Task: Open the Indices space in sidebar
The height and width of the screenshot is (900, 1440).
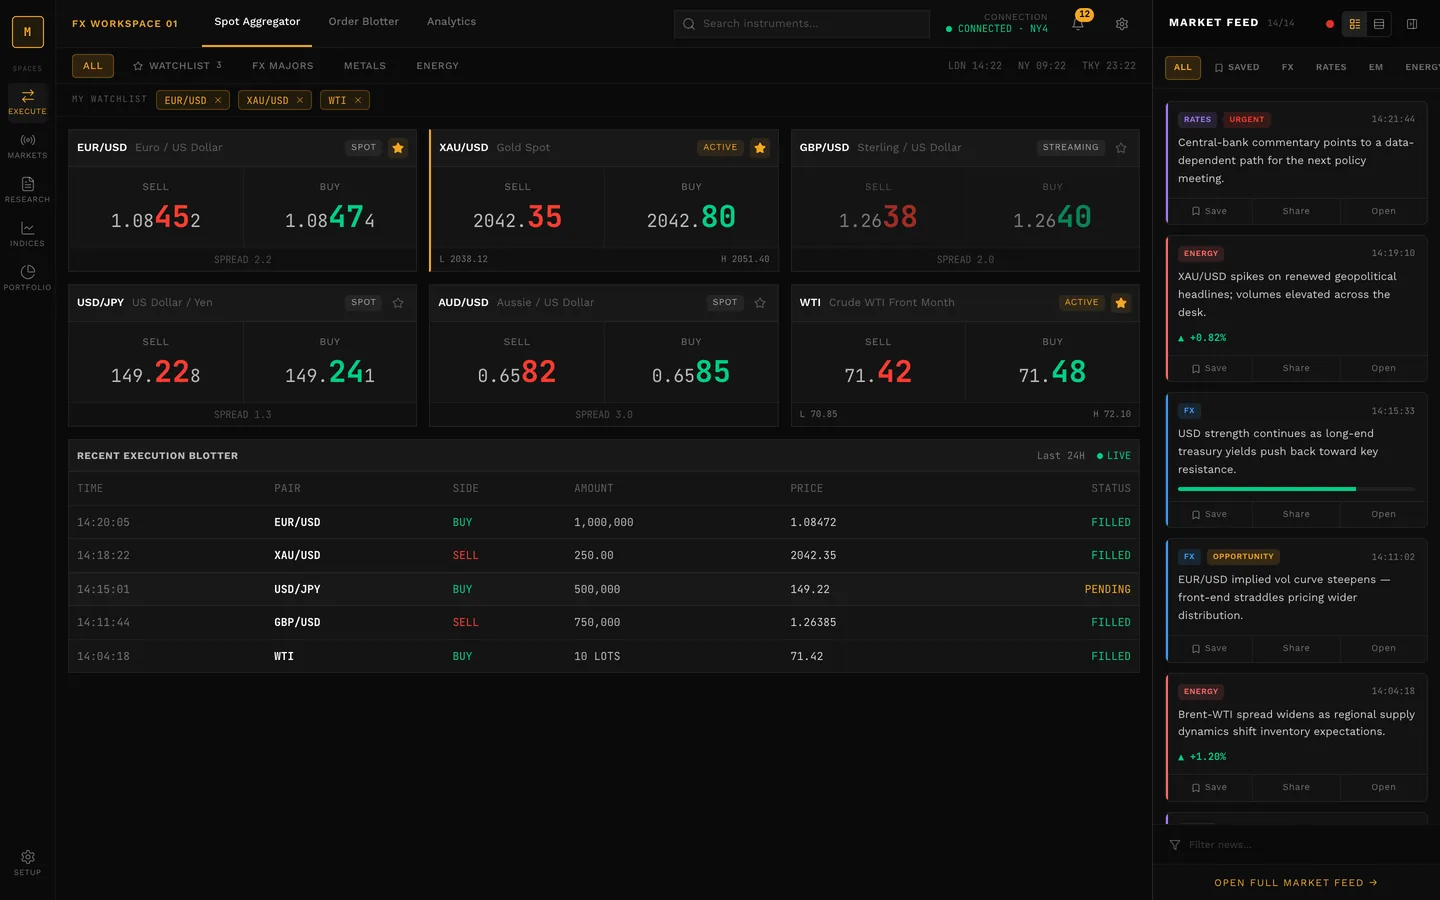Action: pyautogui.click(x=27, y=233)
